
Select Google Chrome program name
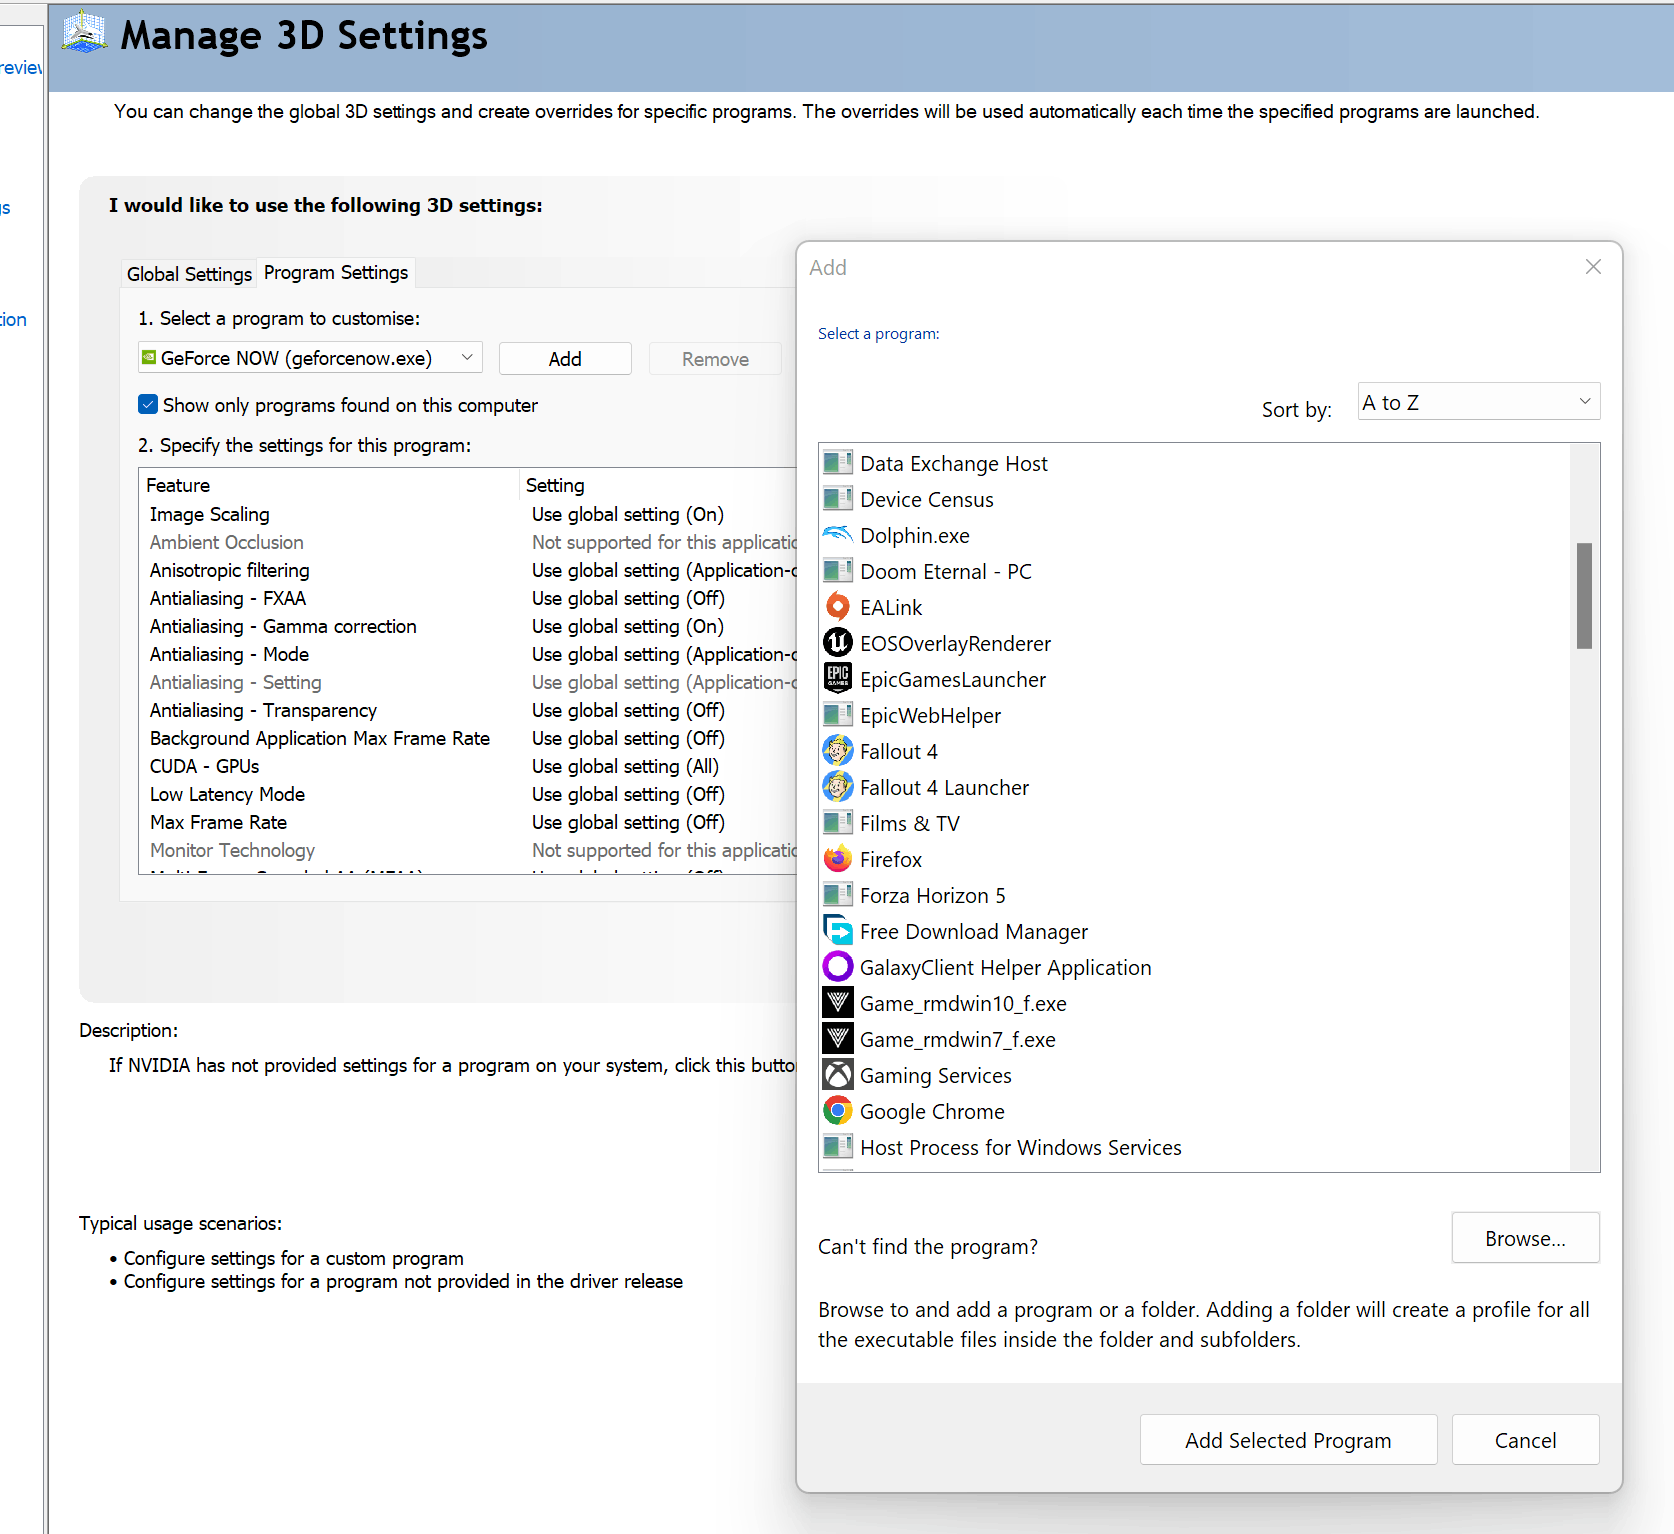(932, 1111)
